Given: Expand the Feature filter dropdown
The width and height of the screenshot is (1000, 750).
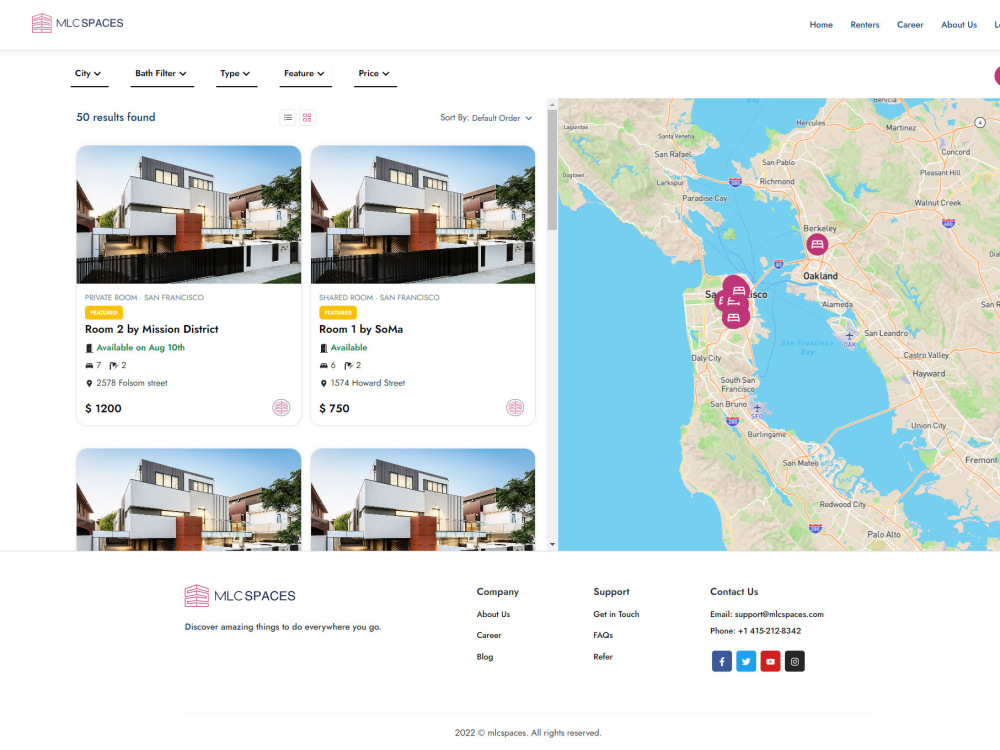Looking at the screenshot, I should click(x=305, y=73).
